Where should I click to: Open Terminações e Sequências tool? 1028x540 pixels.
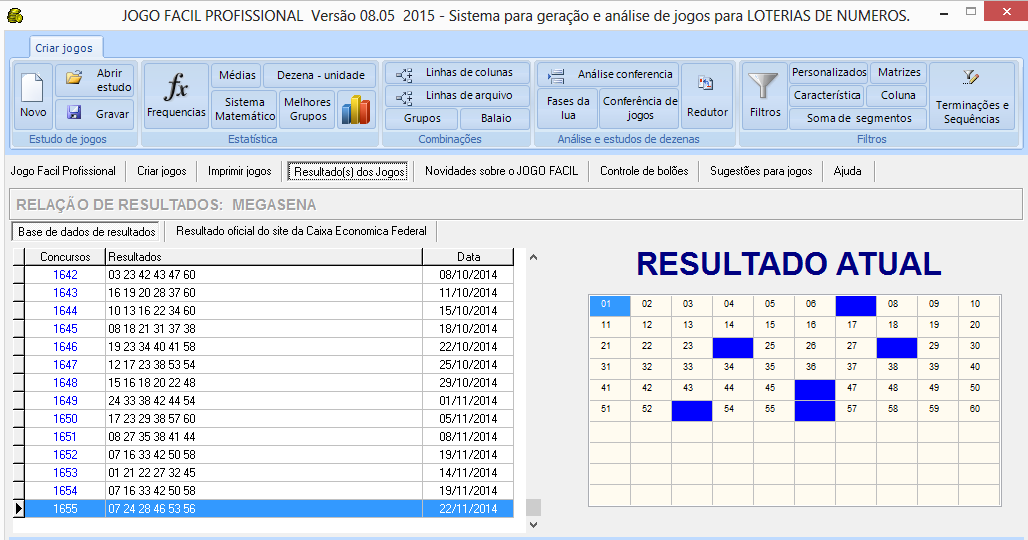click(971, 96)
